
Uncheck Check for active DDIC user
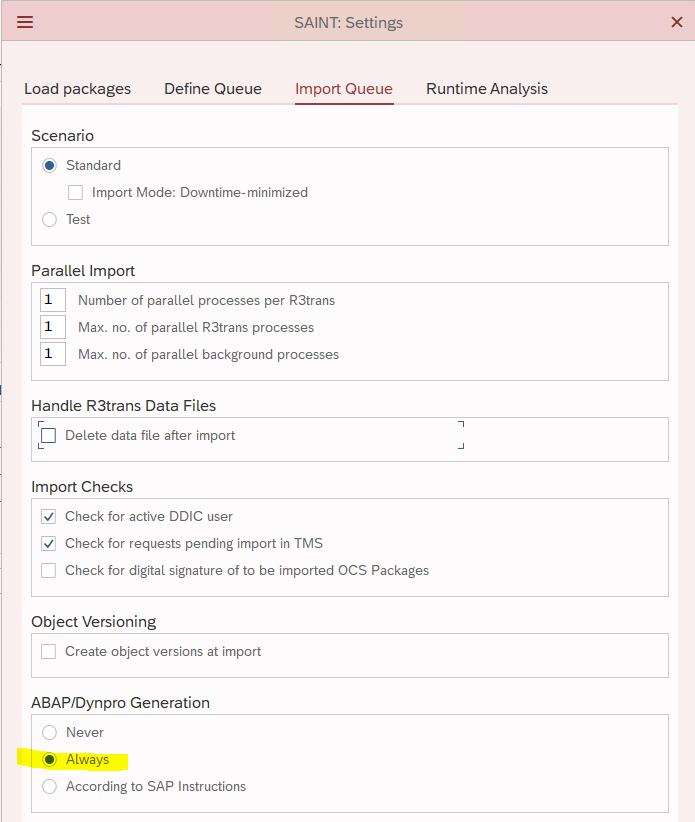click(x=48, y=516)
